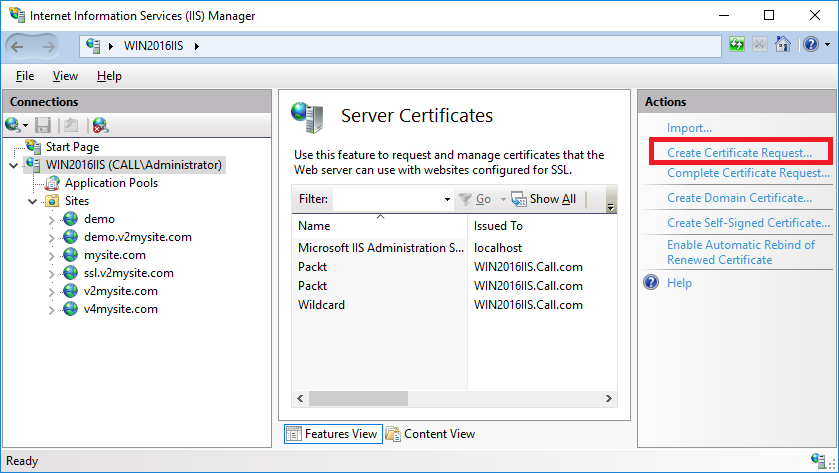Expand the ssl.v2mysite.com site node
The width and height of the screenshot is (839, 473).
[51, 274]
